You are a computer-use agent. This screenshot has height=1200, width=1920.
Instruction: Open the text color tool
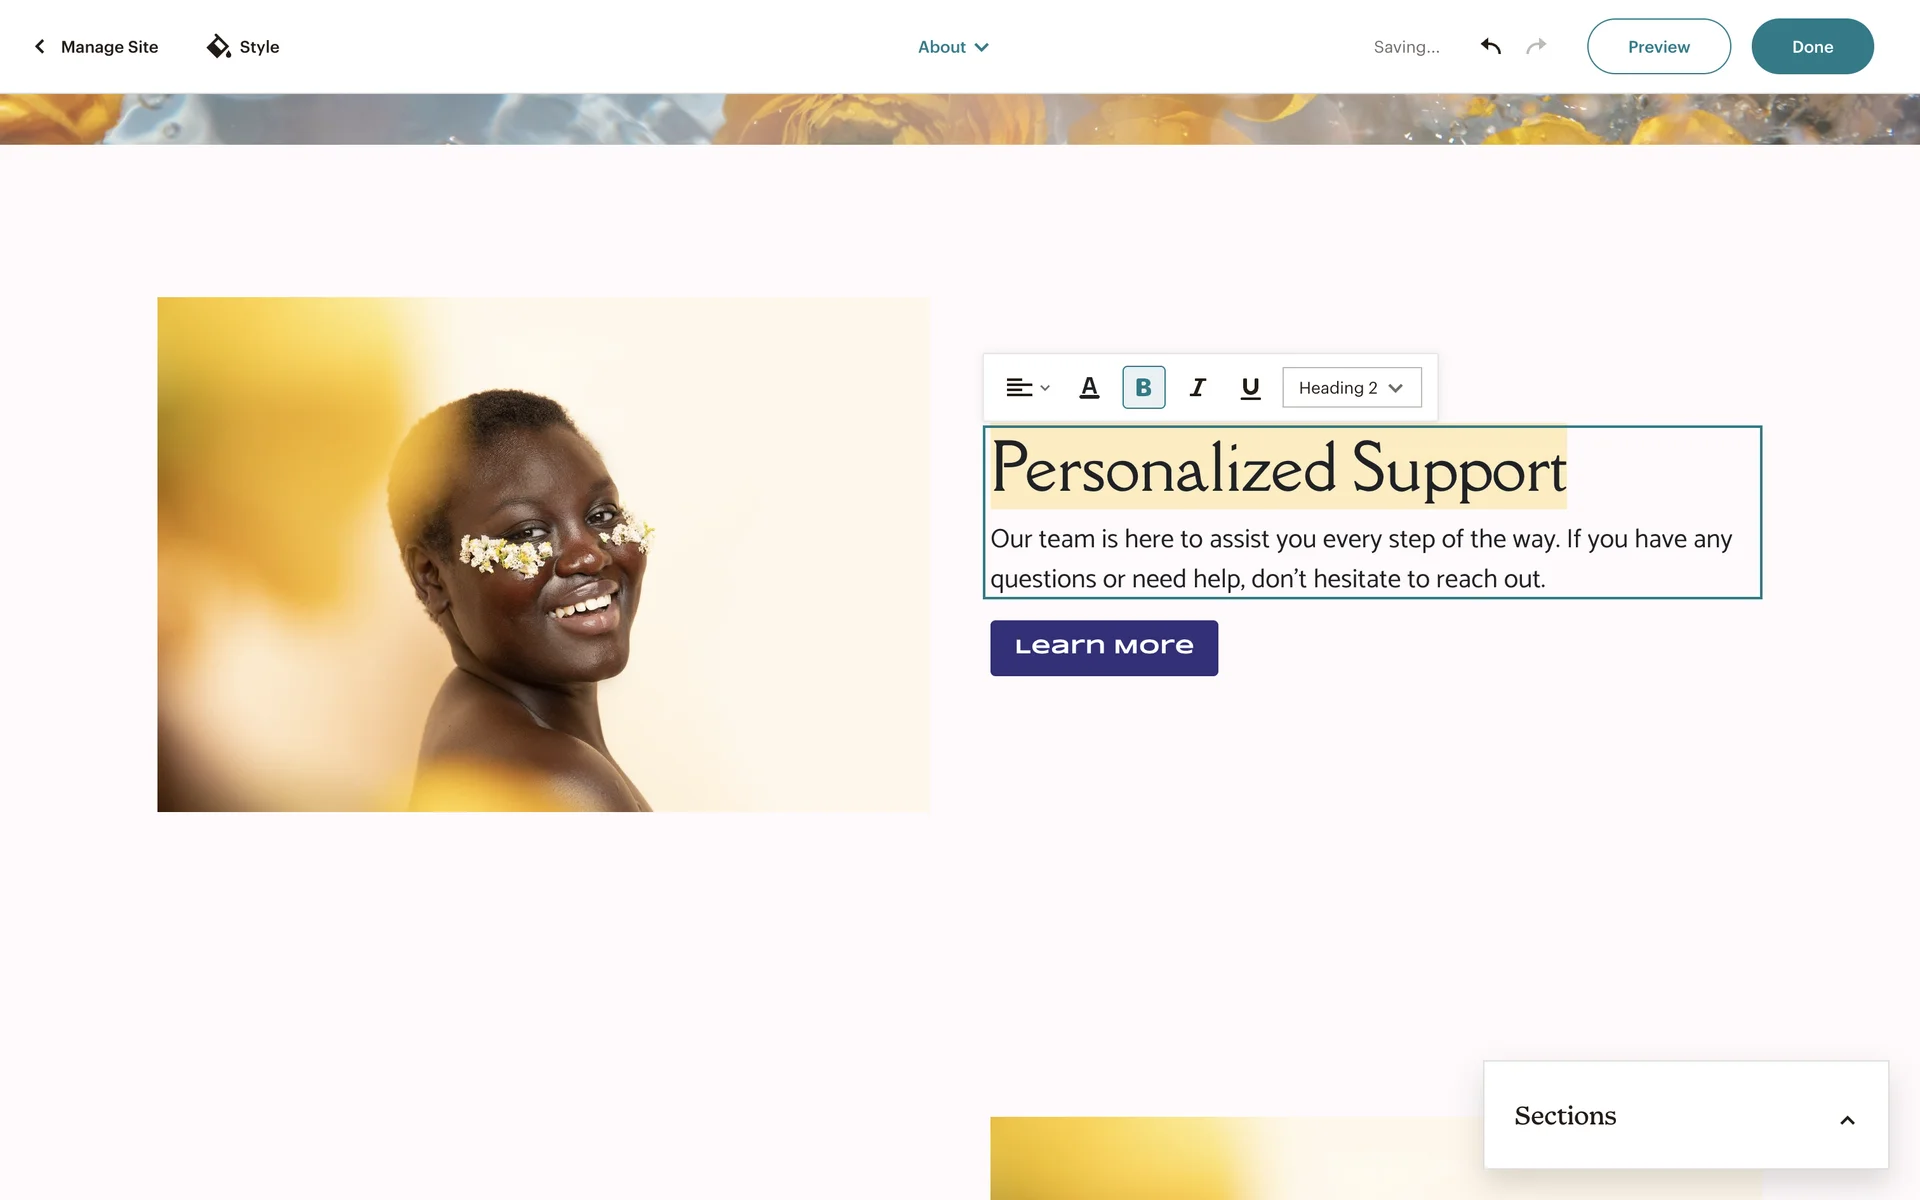1089,388
